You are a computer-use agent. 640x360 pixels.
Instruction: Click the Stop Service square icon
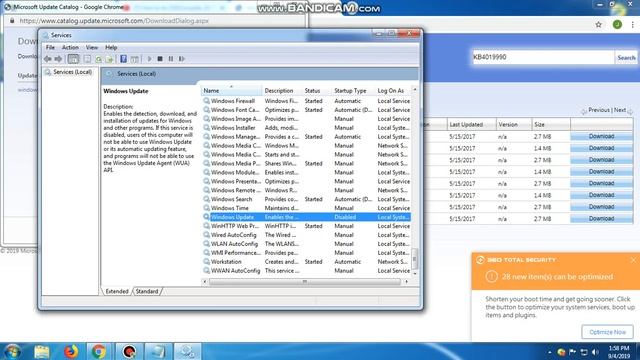[160, 59]
